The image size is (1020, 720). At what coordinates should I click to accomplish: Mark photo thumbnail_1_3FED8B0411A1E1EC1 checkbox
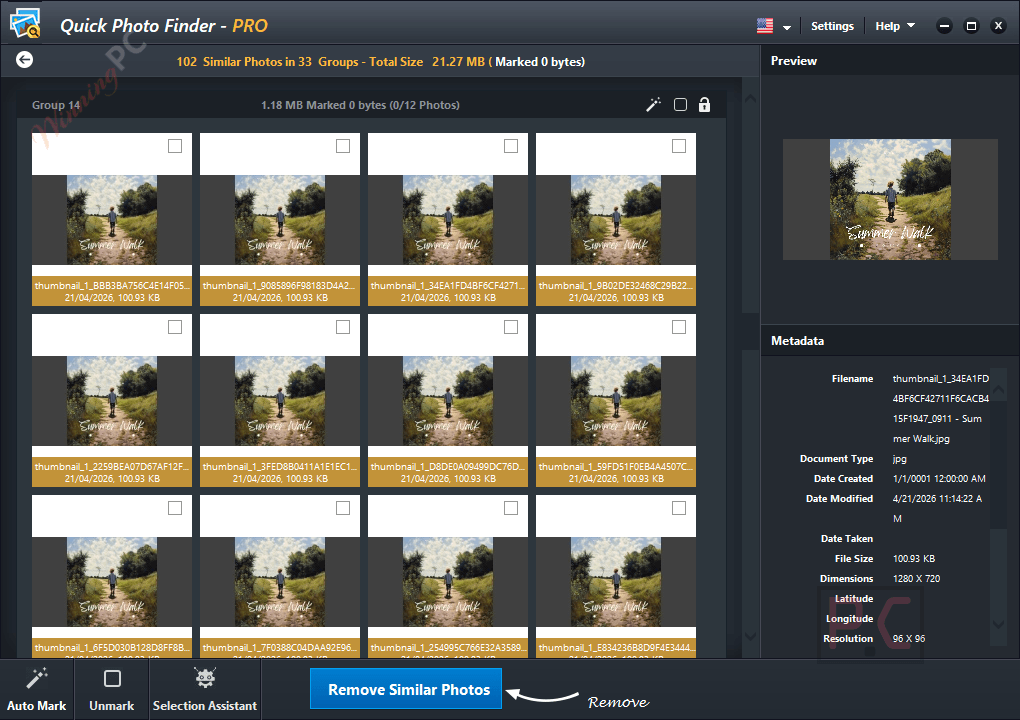coord(343,327)
